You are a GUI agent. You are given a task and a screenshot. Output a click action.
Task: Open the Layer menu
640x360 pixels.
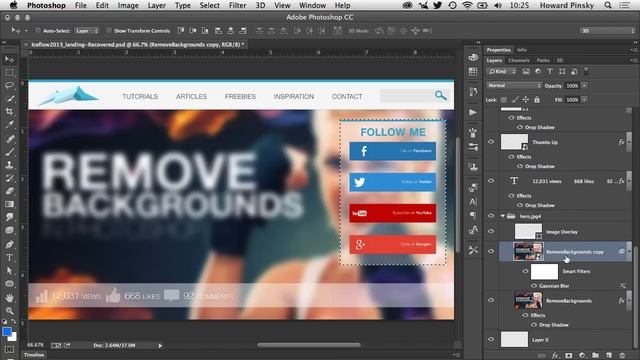pos(157,5)
